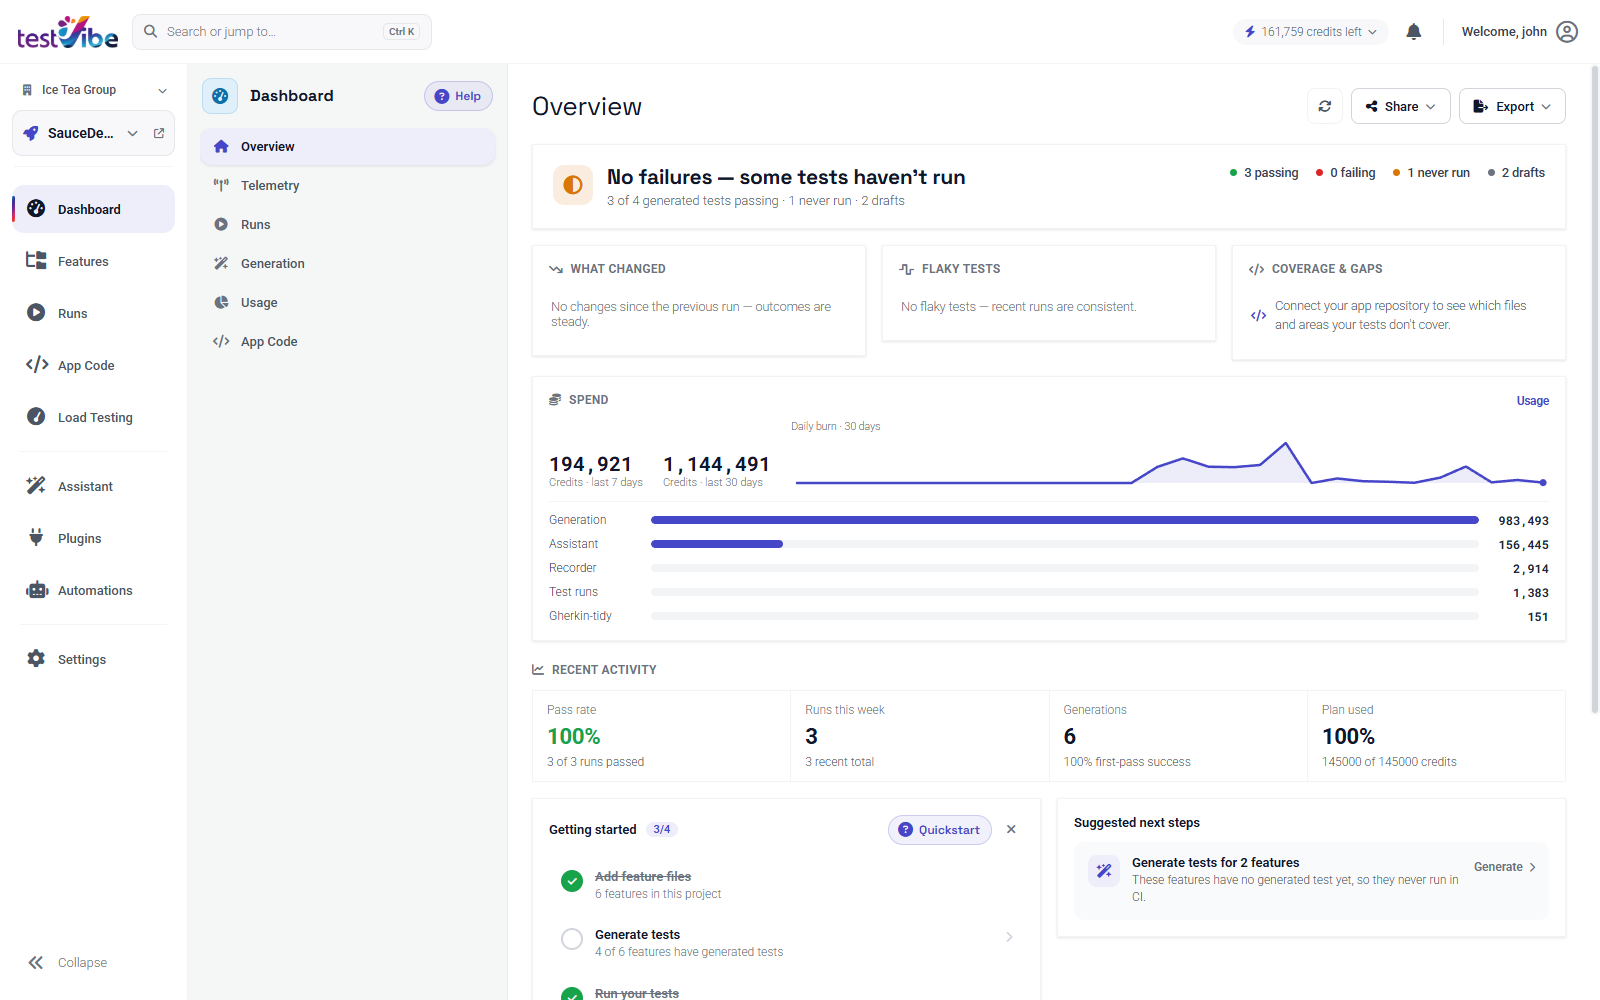The image size is (1600, 1000).
Task: Click the 0 failing status label
Action: point(1345,173)
